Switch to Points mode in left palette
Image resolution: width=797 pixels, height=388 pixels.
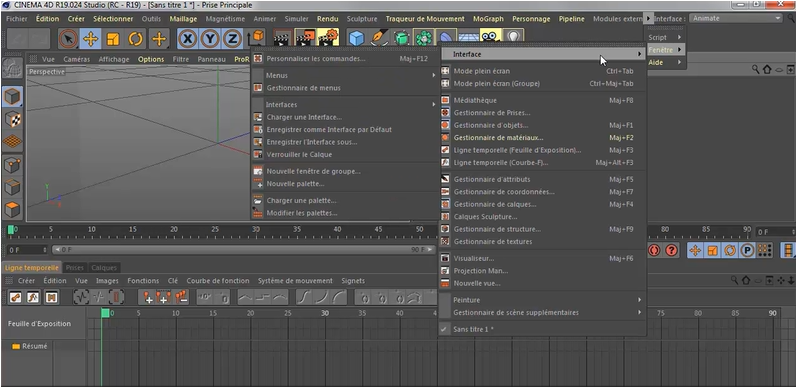pos(12,165)
